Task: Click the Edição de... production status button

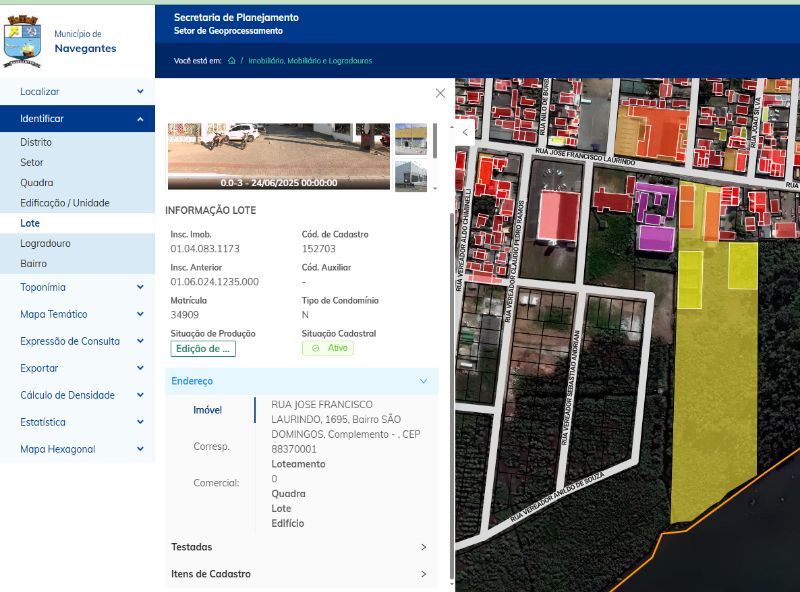Action: coord(203,349)
